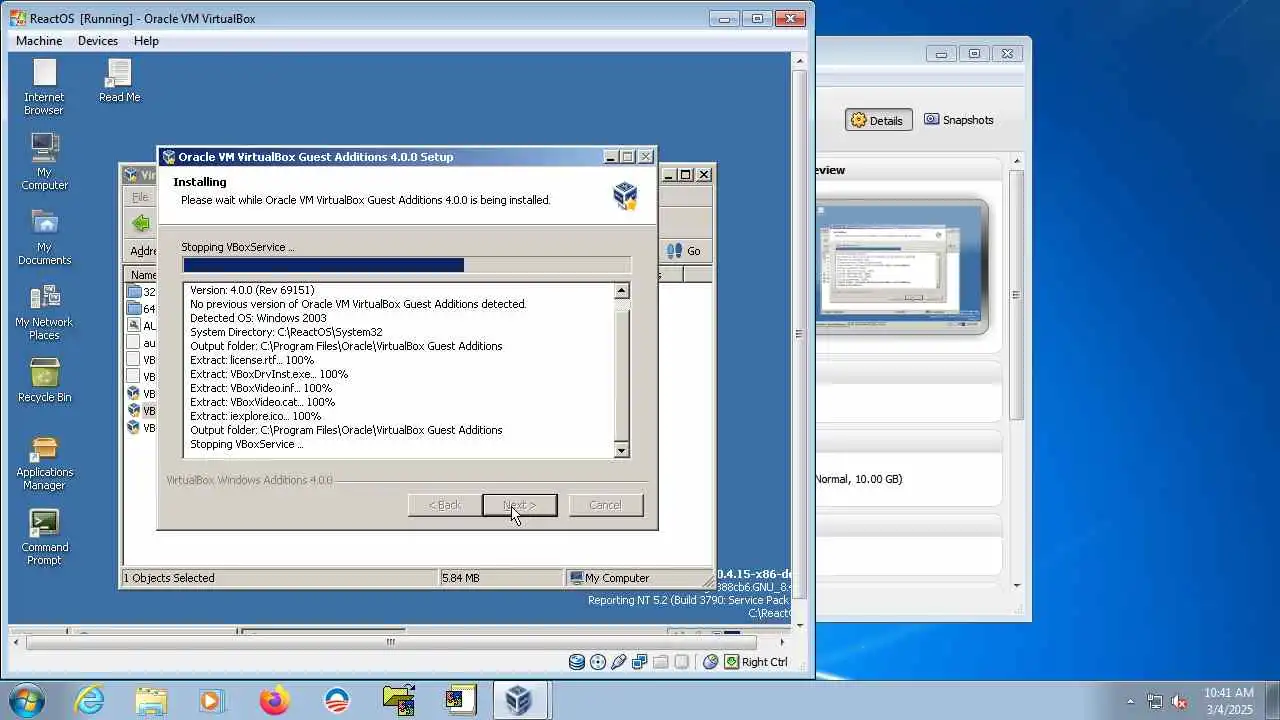The image size is (1280, 720).
Task: Open the File menu in explorer window
Action: pos(140,197)
